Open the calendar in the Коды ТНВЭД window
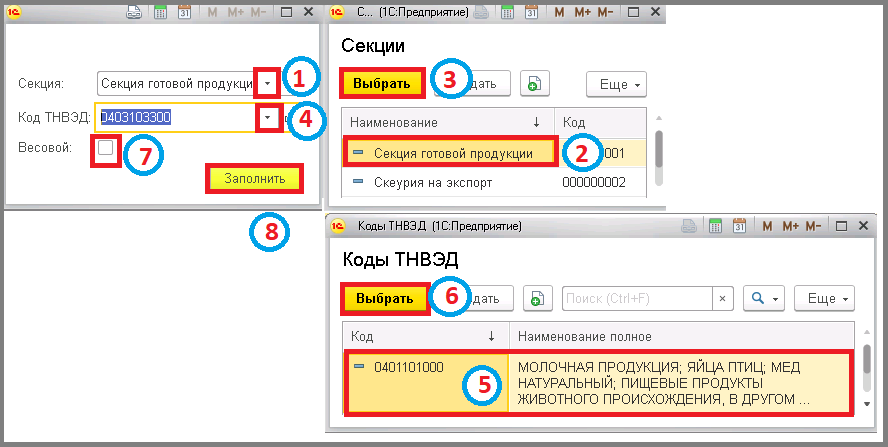 (739, 226)
